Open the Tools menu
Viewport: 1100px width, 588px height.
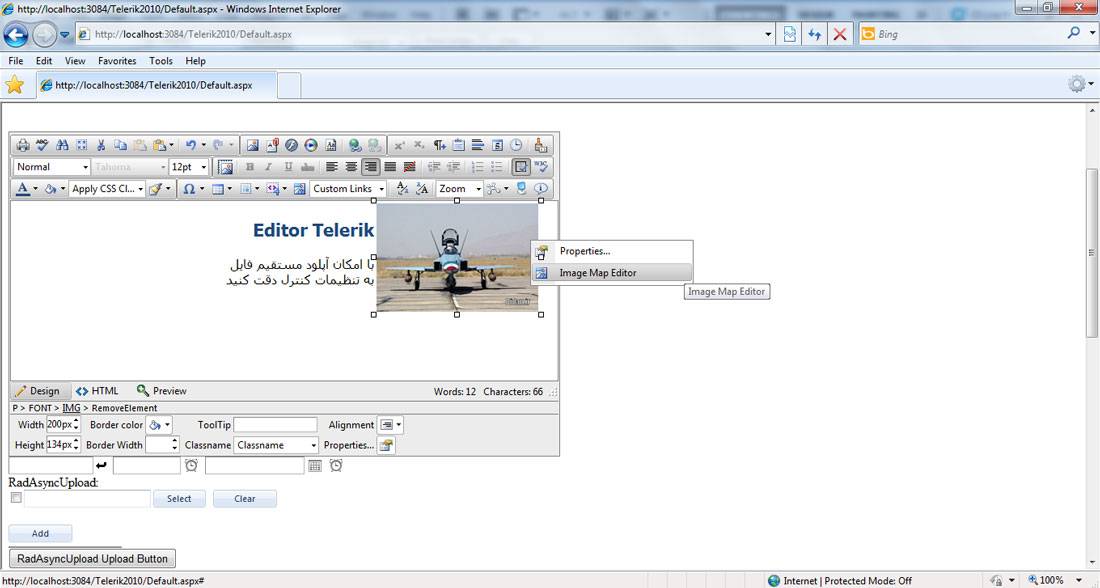pyautogui.click(x=161, y=61)
